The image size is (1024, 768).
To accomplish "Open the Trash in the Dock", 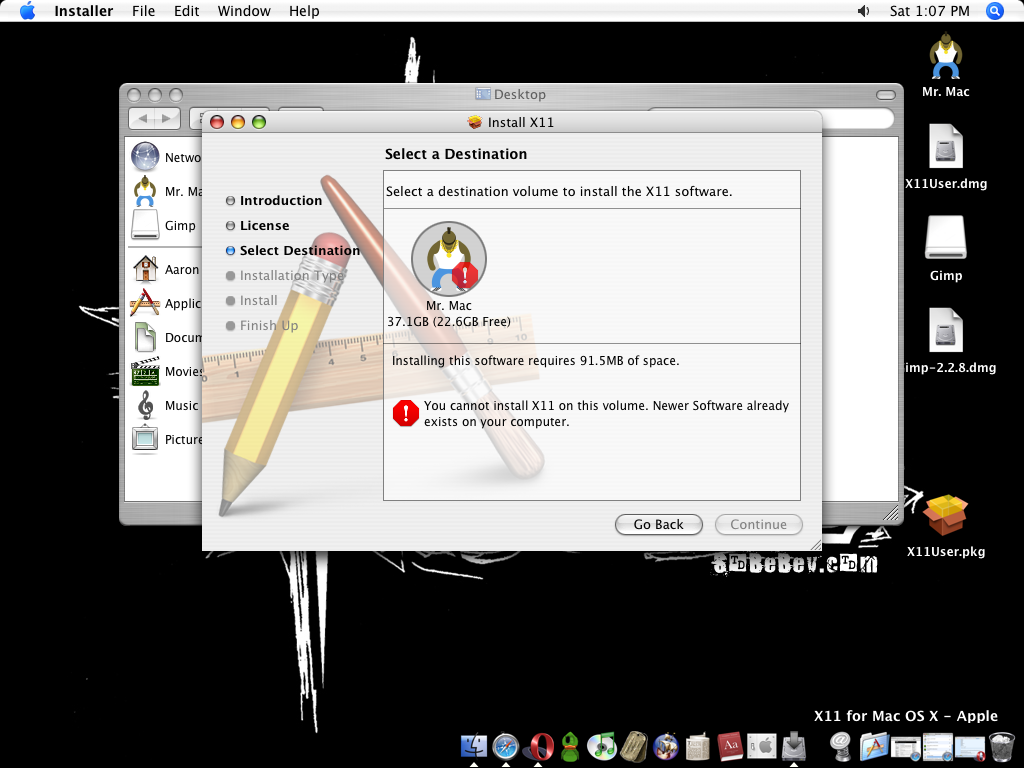I will 1001,746.
